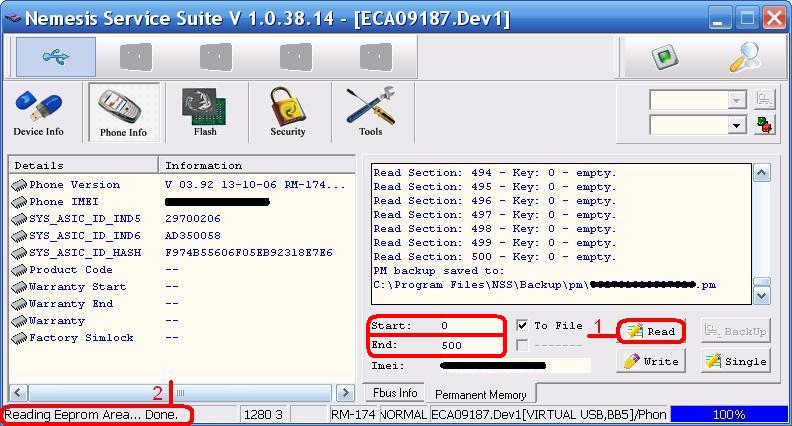The image size is (792, 426).
Task: Click red-green icon beside lower combo box
Action: (x=765, y=124)
